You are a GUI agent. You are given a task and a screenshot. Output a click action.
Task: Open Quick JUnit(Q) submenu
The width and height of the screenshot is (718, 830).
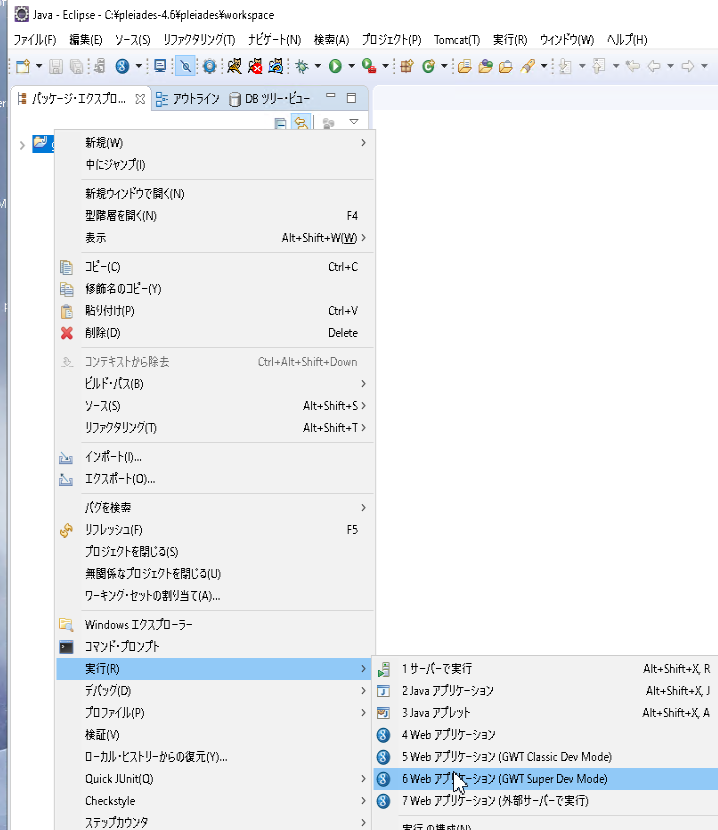(x=215, y=779)
